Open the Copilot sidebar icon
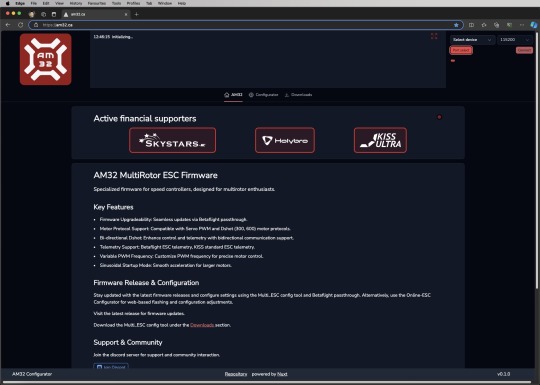This screenshot has height=385, width=540. tap(533, 25)
